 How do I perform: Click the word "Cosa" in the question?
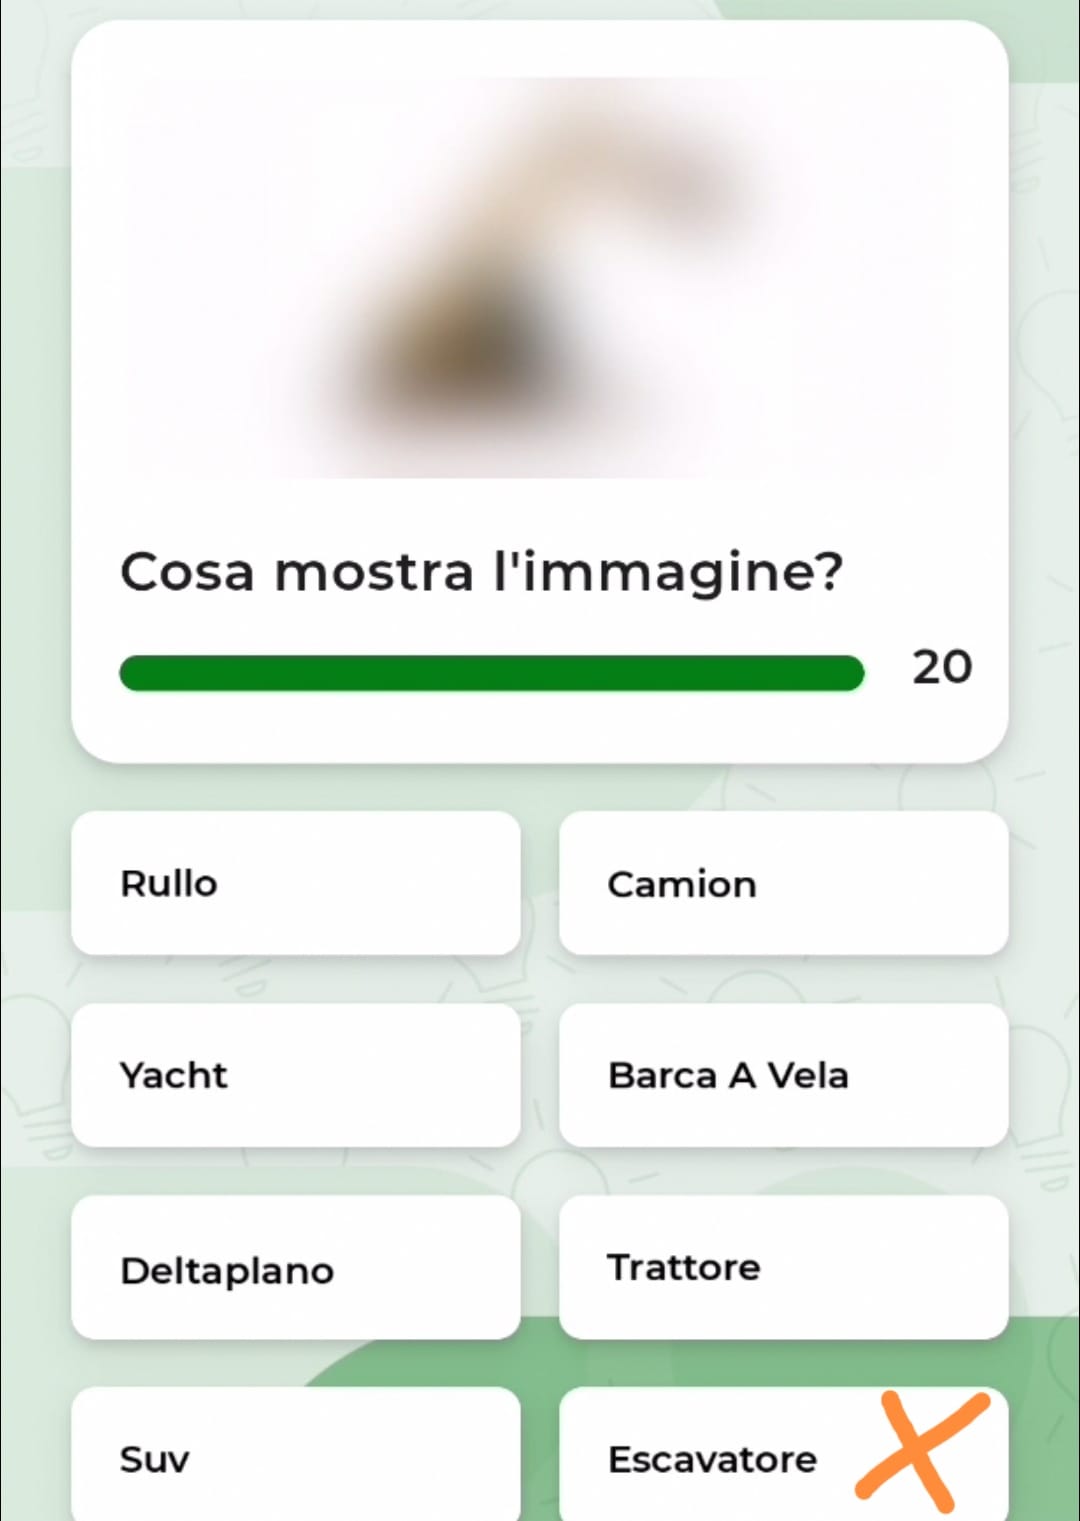coord(187,573)
